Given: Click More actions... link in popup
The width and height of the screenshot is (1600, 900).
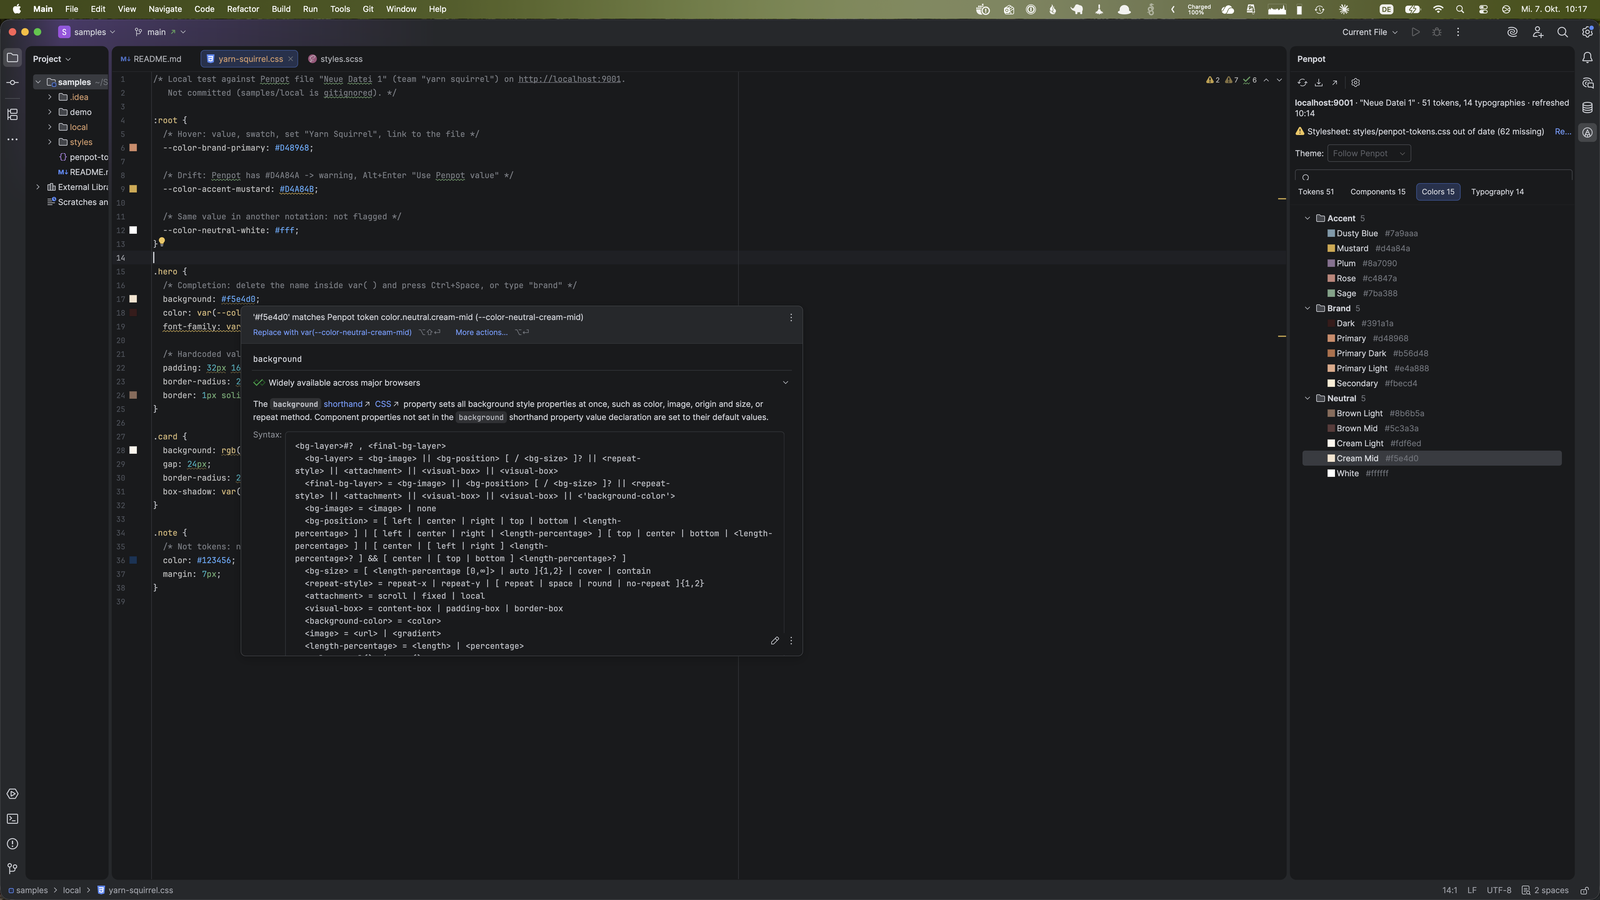Looking at the screenshot, I should coord(481,332).
